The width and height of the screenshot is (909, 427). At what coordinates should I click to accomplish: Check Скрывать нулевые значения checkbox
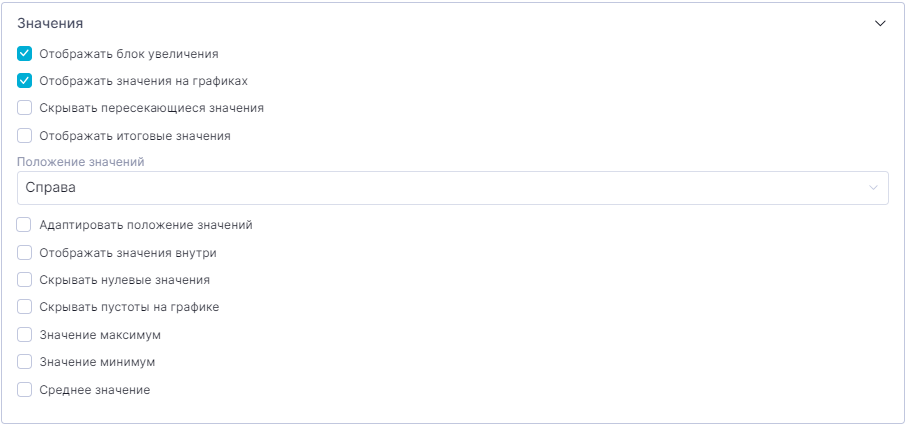pos(25,280)
